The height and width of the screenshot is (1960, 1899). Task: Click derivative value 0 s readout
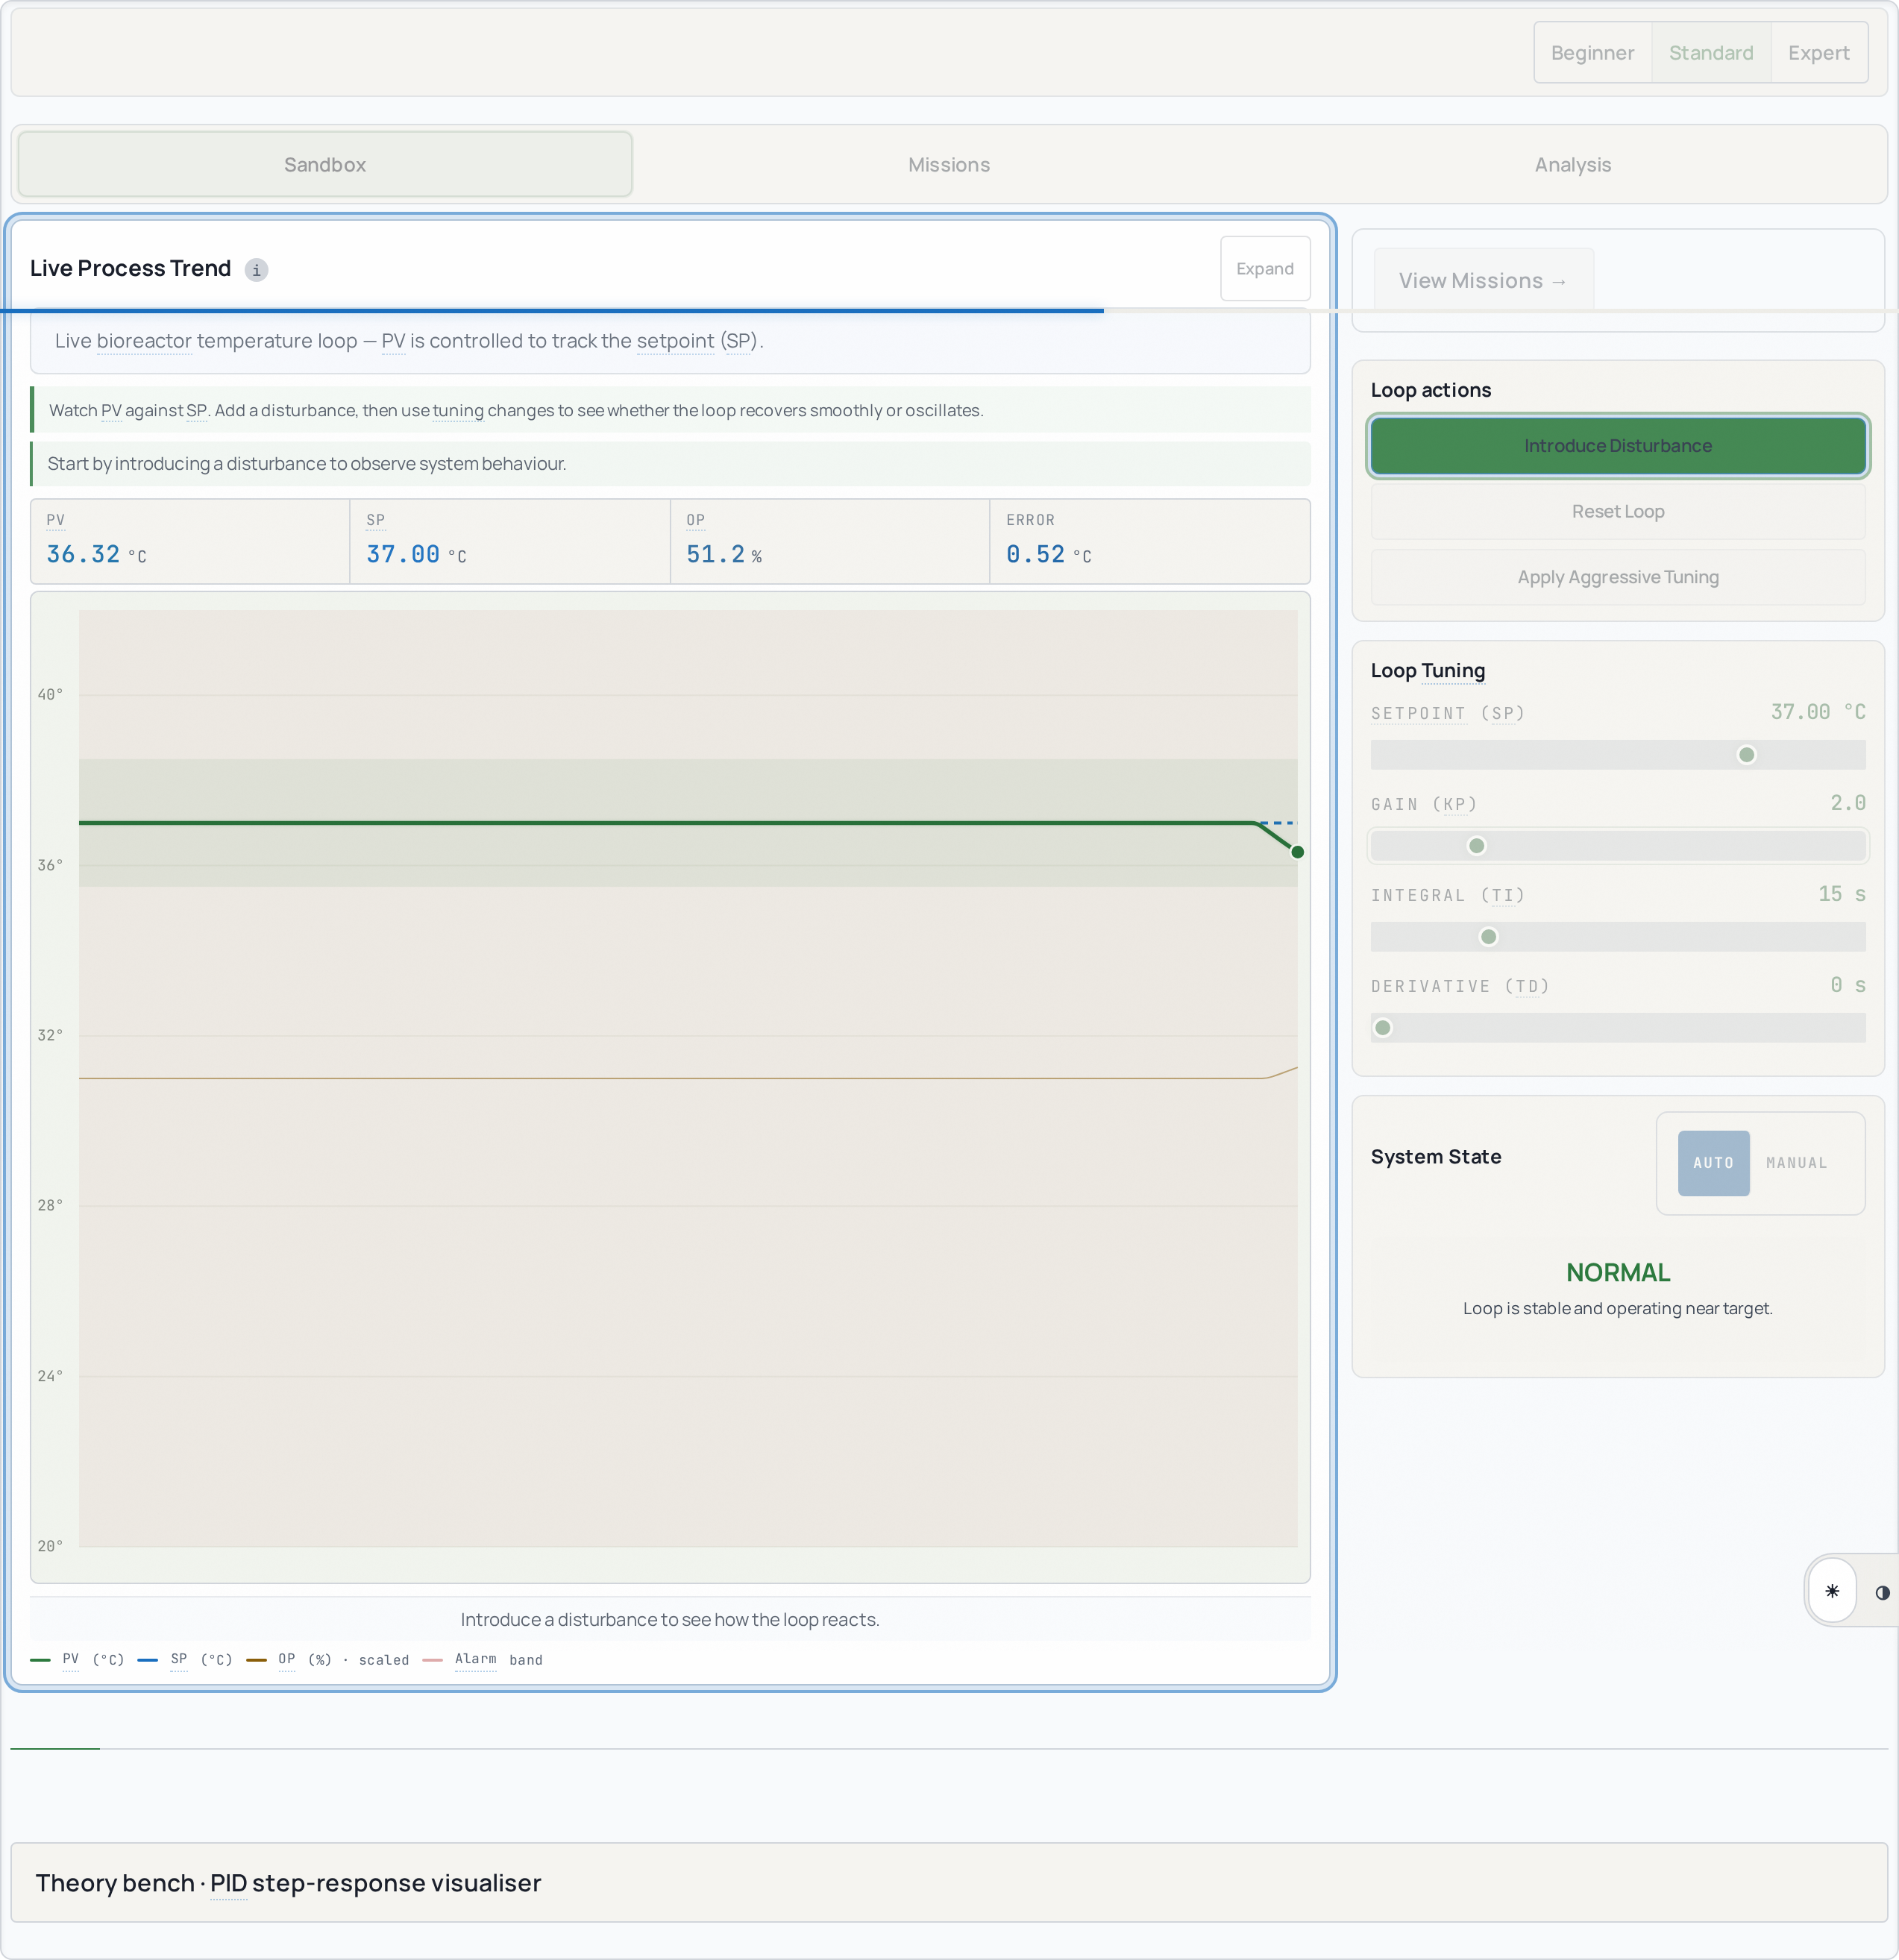tap(1848, 985)
